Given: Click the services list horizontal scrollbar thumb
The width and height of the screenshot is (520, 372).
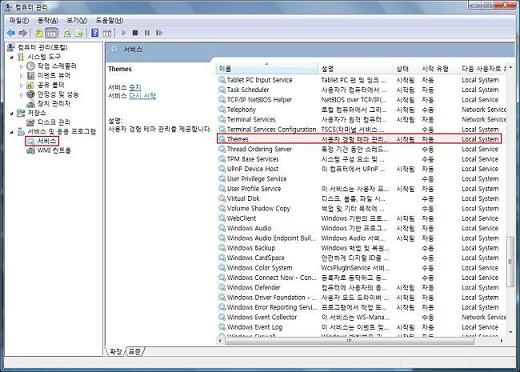Looking at the screenshot, I should [x=349, y=341].
